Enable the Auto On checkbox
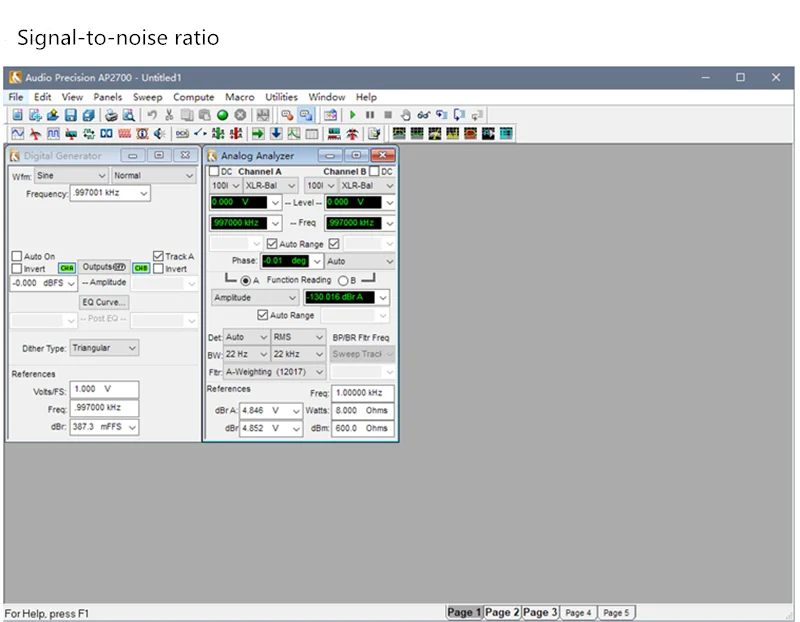Viewport: 800px width, 622px height. (17, 256)
